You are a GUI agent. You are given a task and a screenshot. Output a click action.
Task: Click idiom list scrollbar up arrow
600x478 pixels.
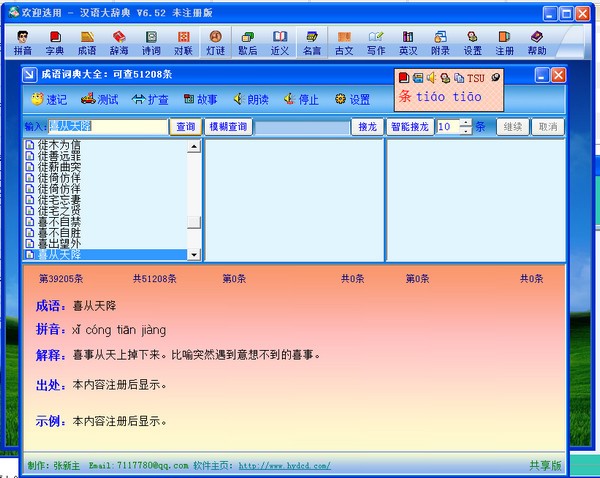point(194,146)
